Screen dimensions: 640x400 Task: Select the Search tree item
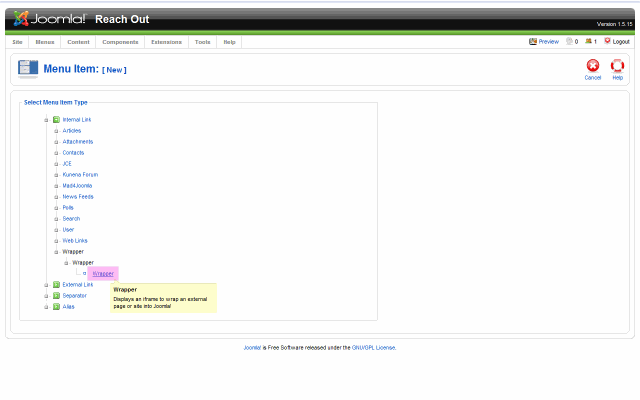point(71,219)
